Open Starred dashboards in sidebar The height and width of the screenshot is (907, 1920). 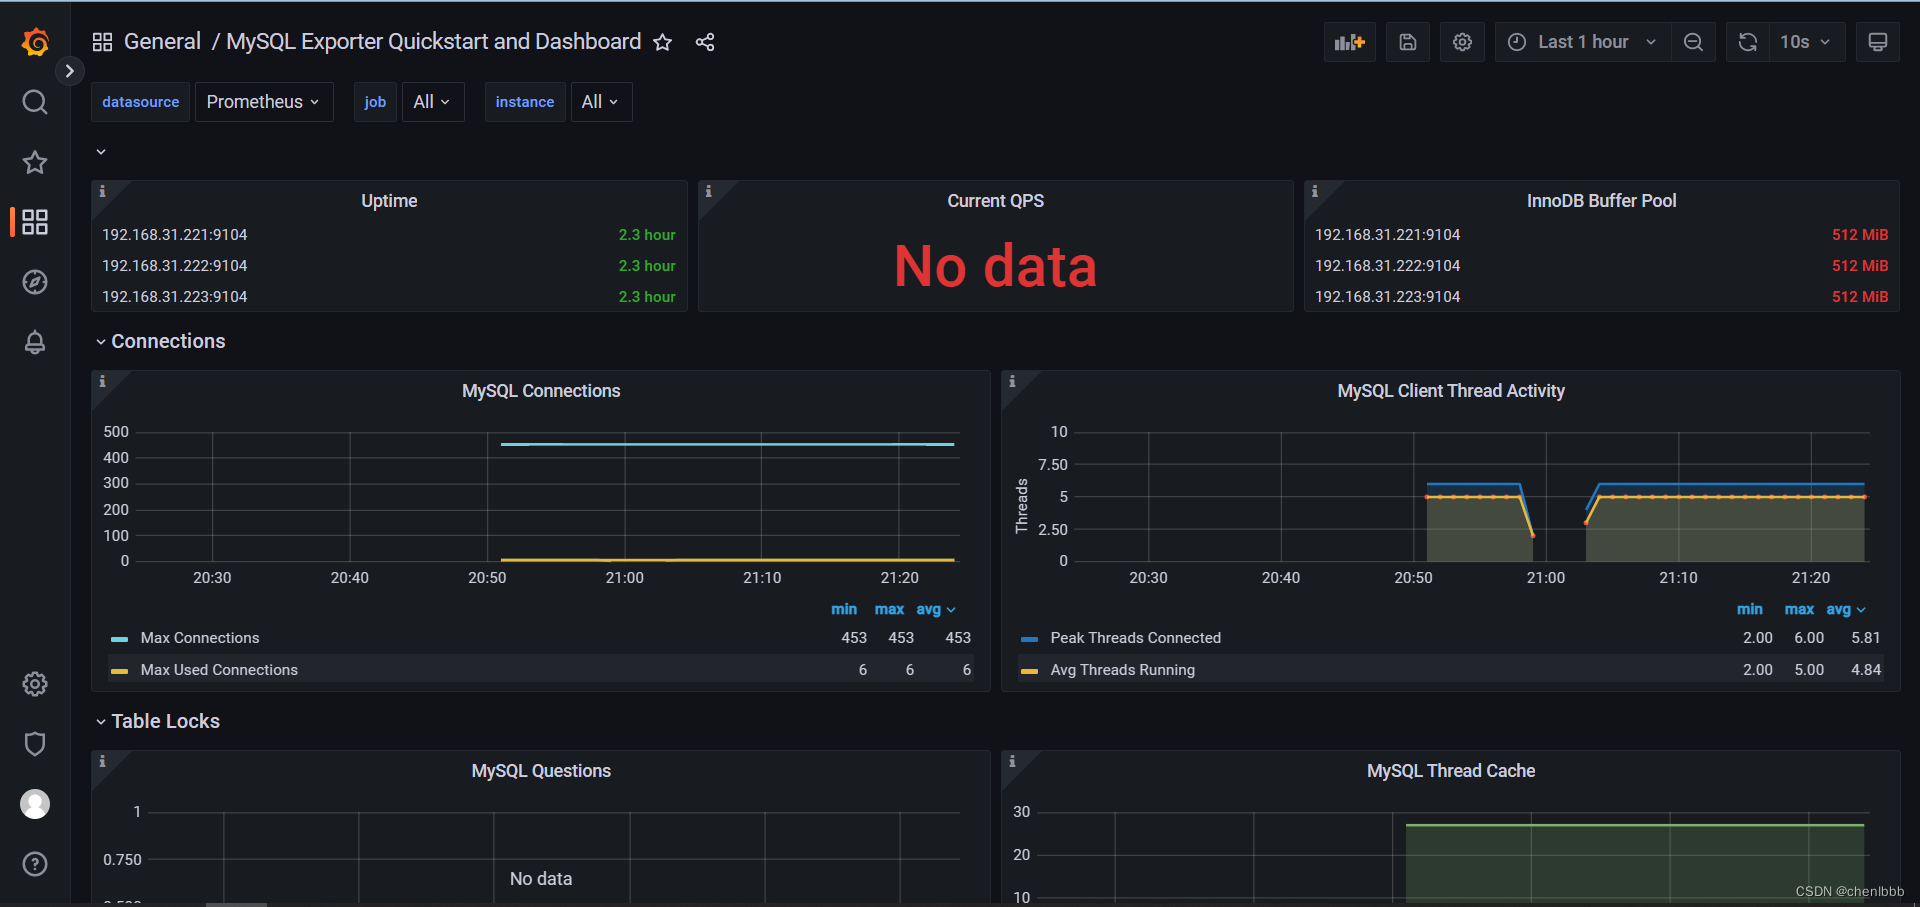tap(35, 162)
